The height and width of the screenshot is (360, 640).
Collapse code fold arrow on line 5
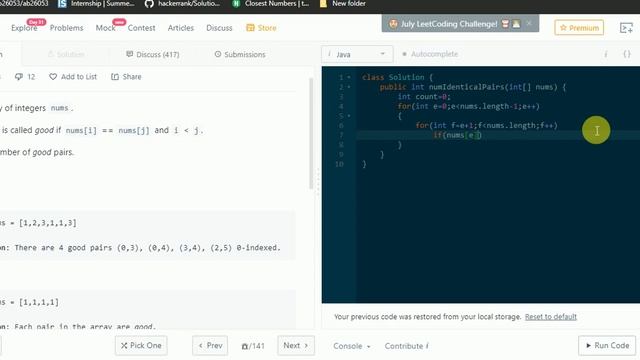click(x=349, y=116)
